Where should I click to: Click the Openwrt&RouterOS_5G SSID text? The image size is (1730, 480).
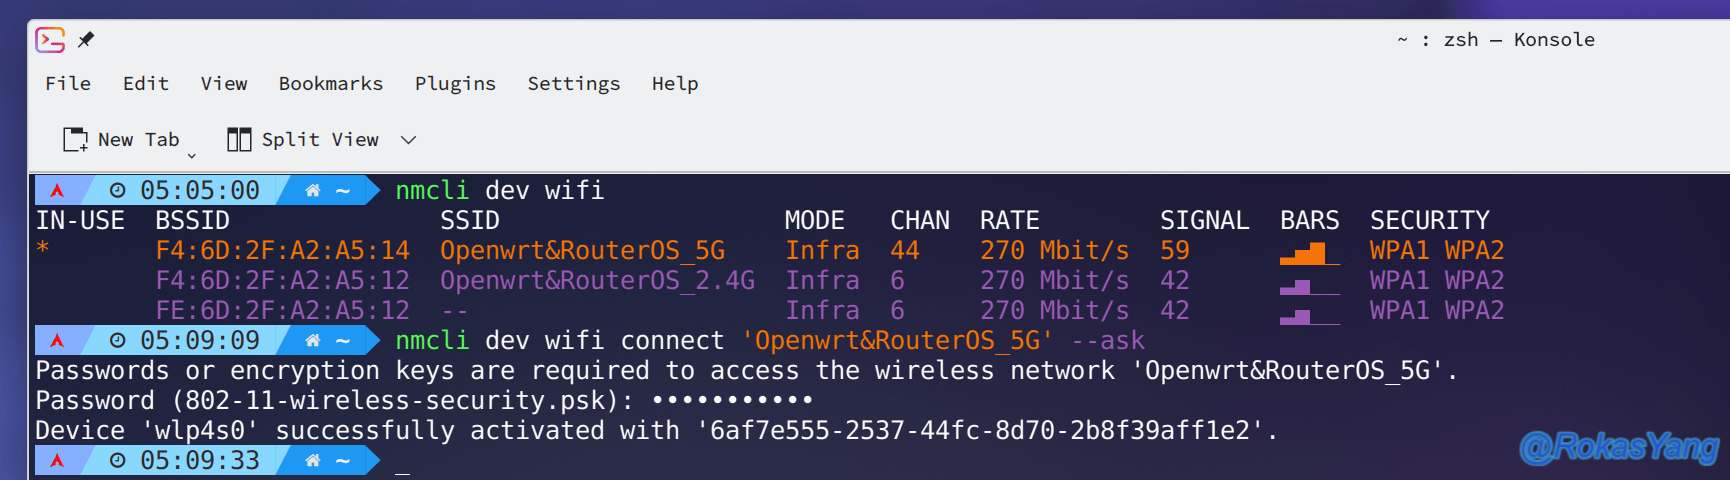tap(582, 251)
